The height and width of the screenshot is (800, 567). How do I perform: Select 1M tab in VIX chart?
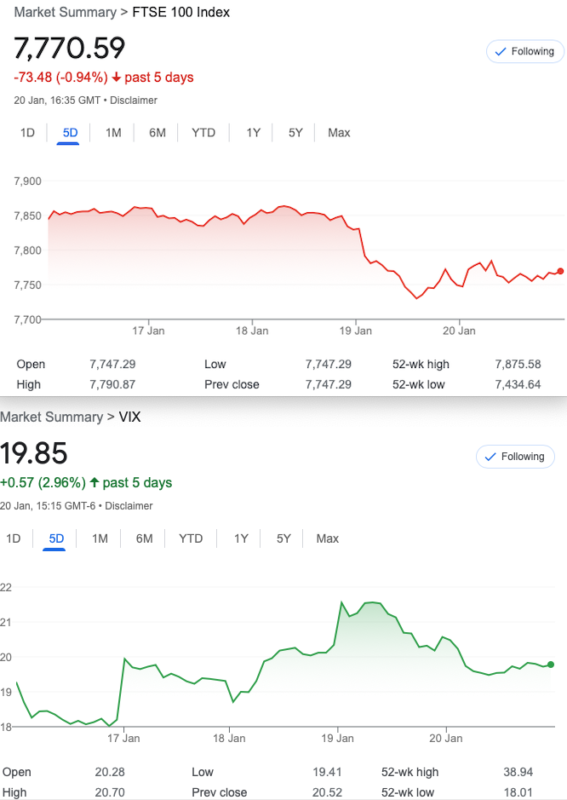(100, 538)
